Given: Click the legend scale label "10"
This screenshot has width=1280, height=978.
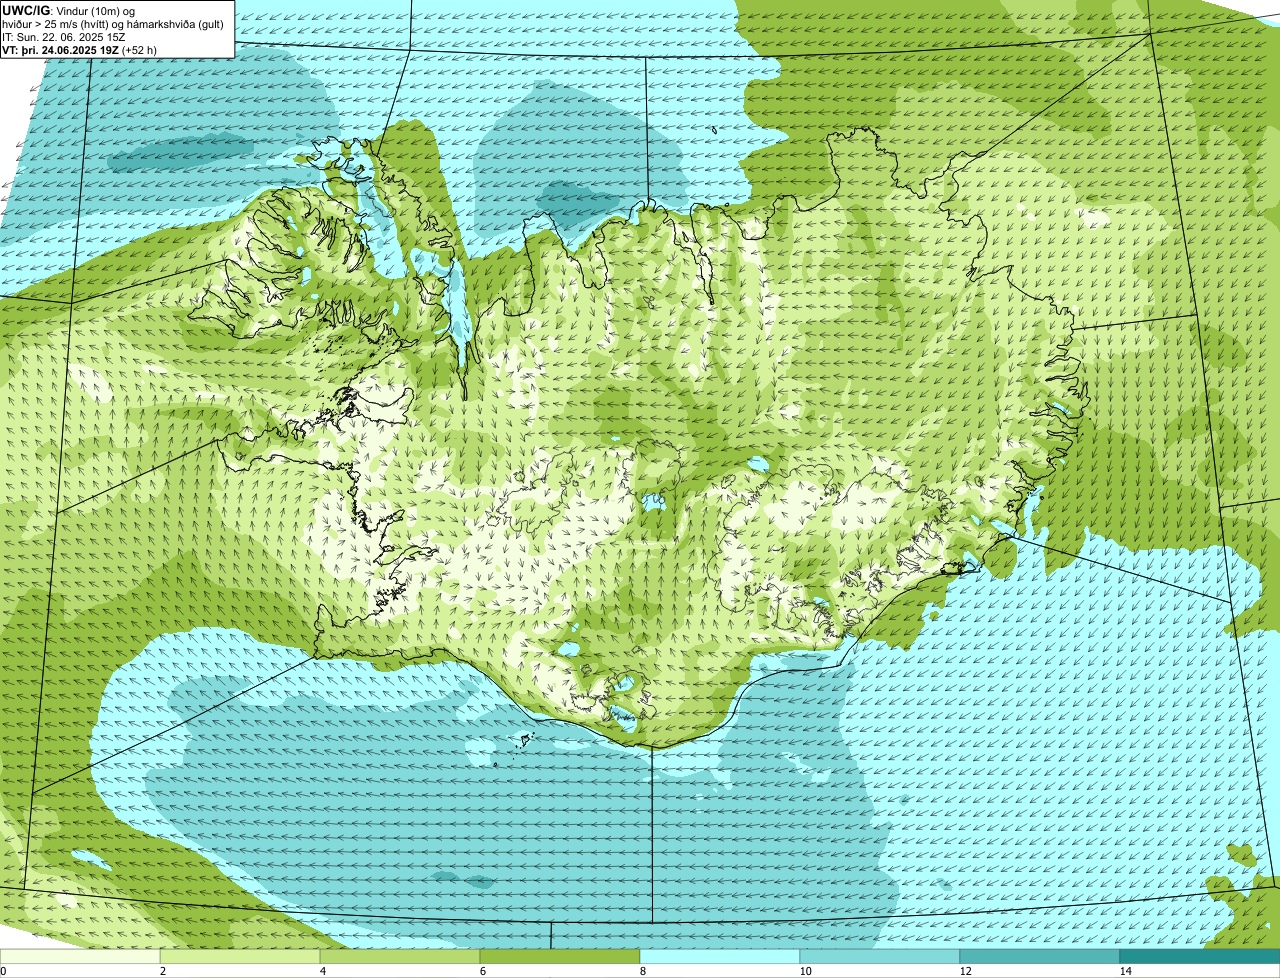Looking at the screenshot, I should coord(805,971).
